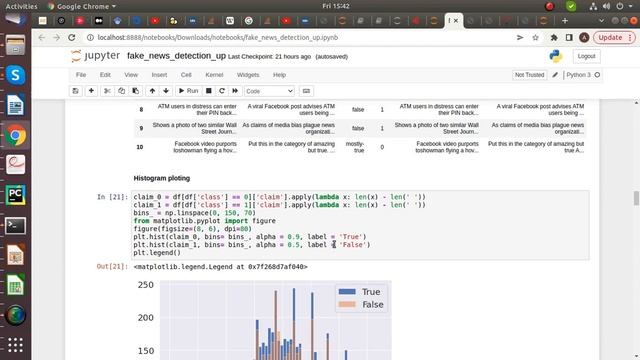Move selected cell up arrow

pyautogui.click(x=152, y=91)
